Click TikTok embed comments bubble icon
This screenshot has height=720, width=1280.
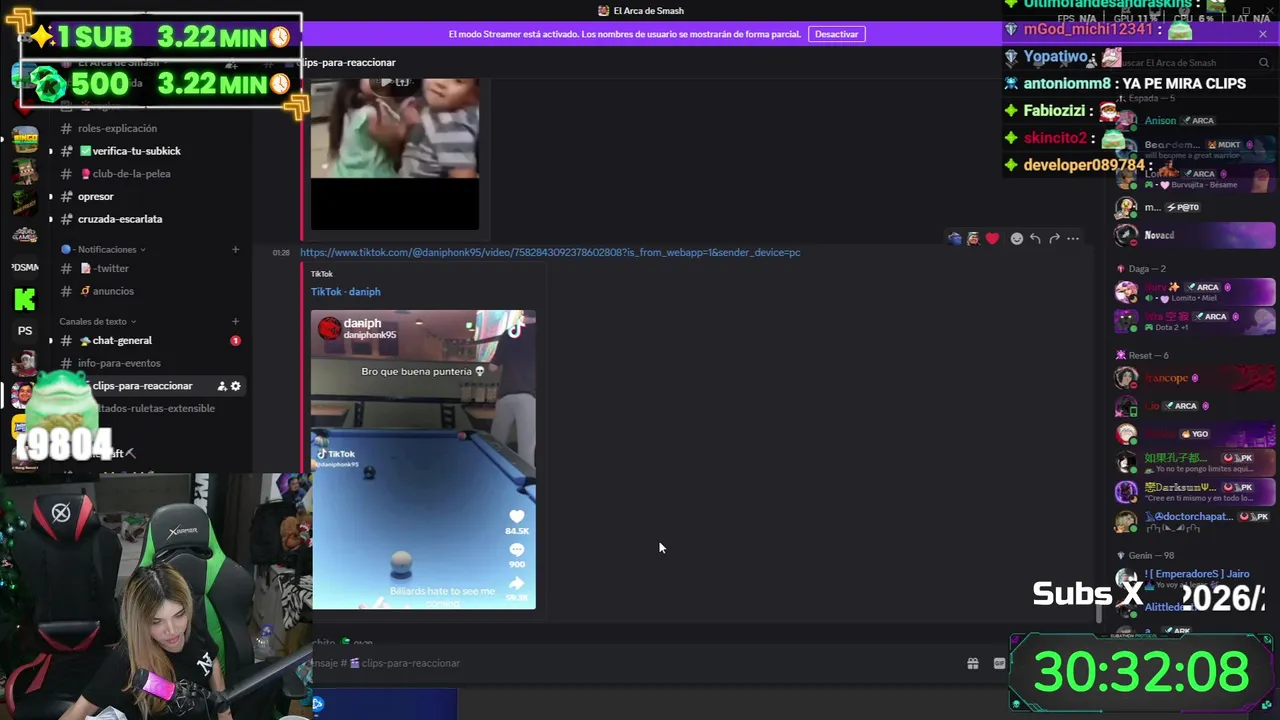pyautogui.click(x=517, y=550)
